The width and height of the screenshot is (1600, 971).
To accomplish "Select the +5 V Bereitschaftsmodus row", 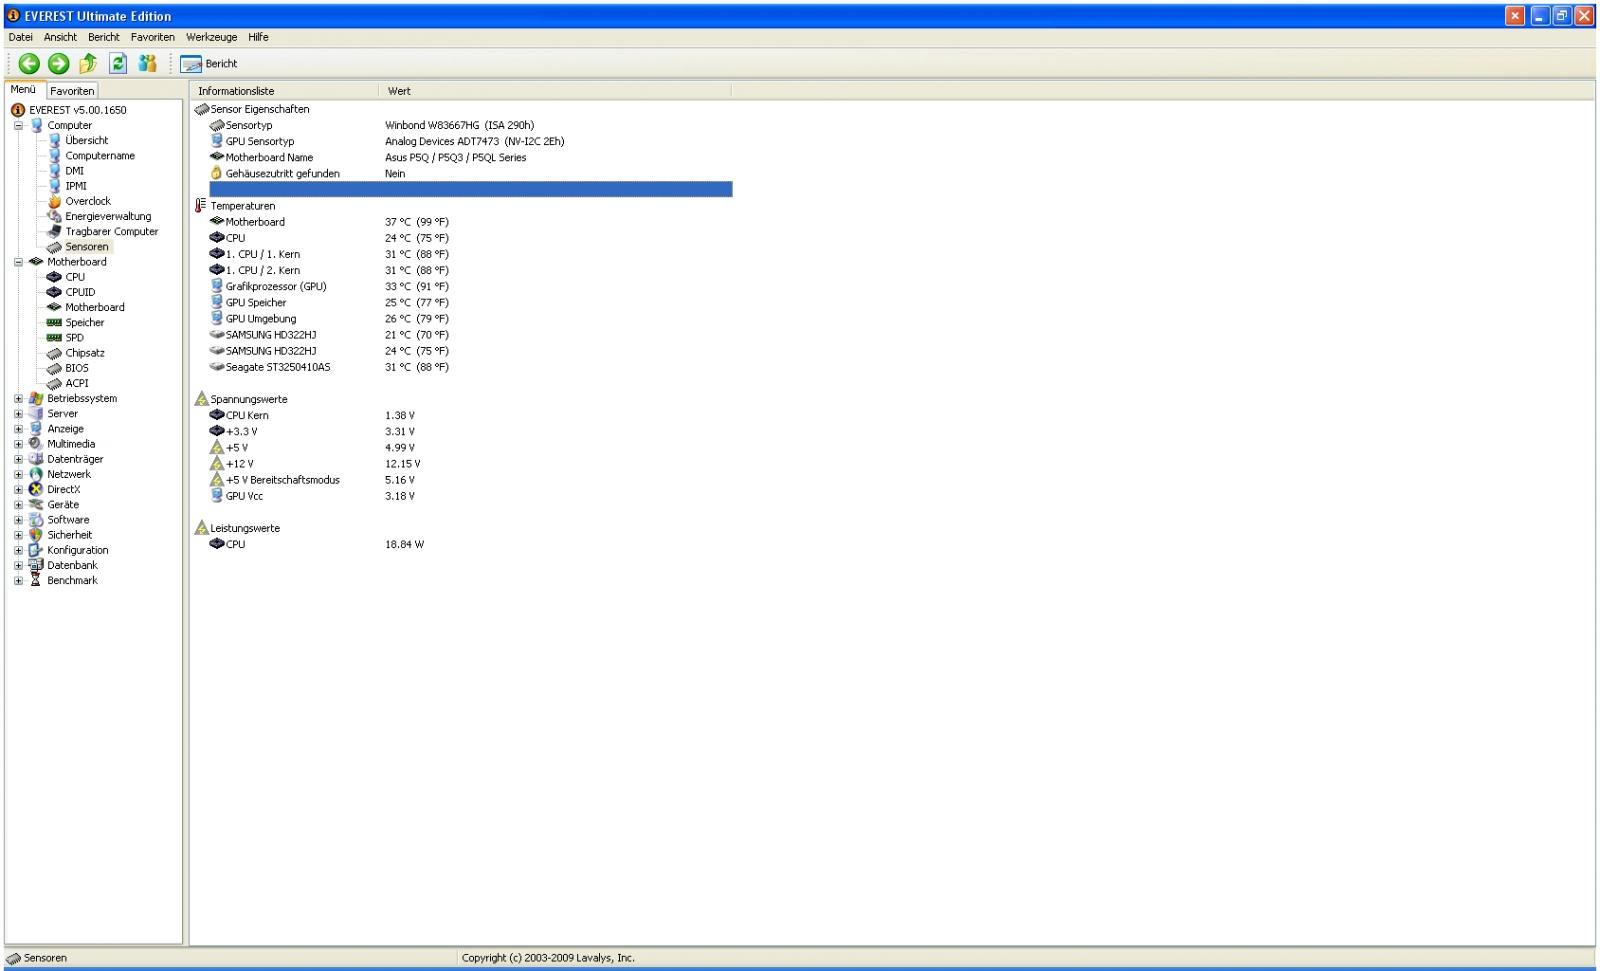I will tap(470, 480).
